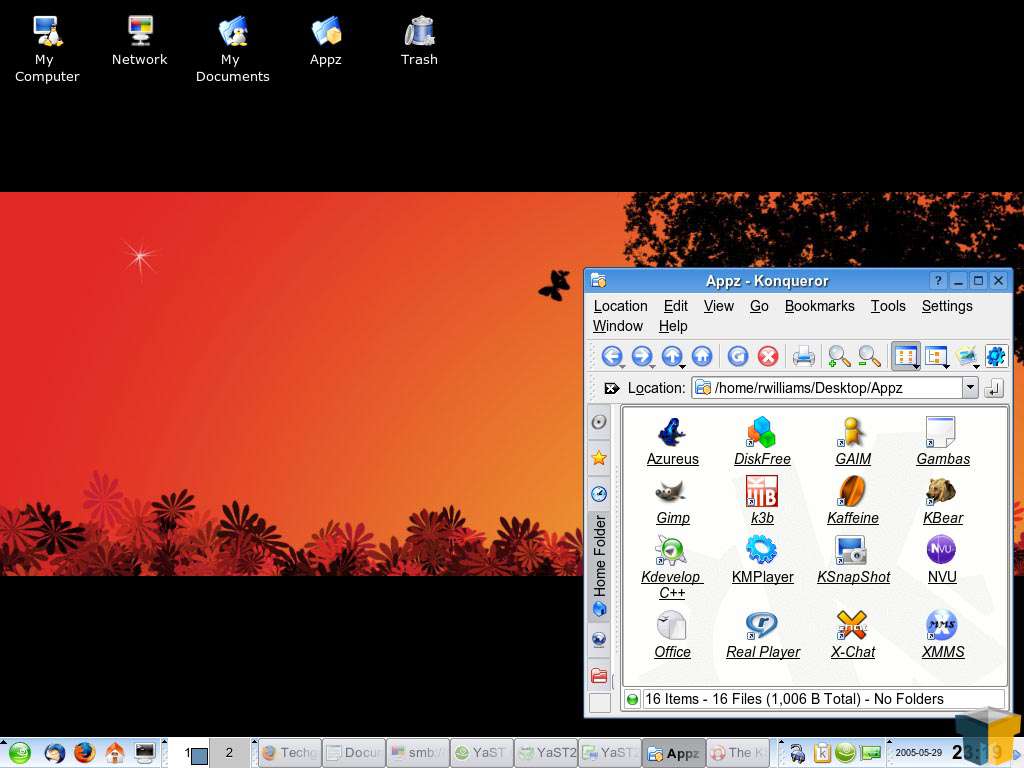Click the Home icon in Konqueror's toolbar

point(702,356)
